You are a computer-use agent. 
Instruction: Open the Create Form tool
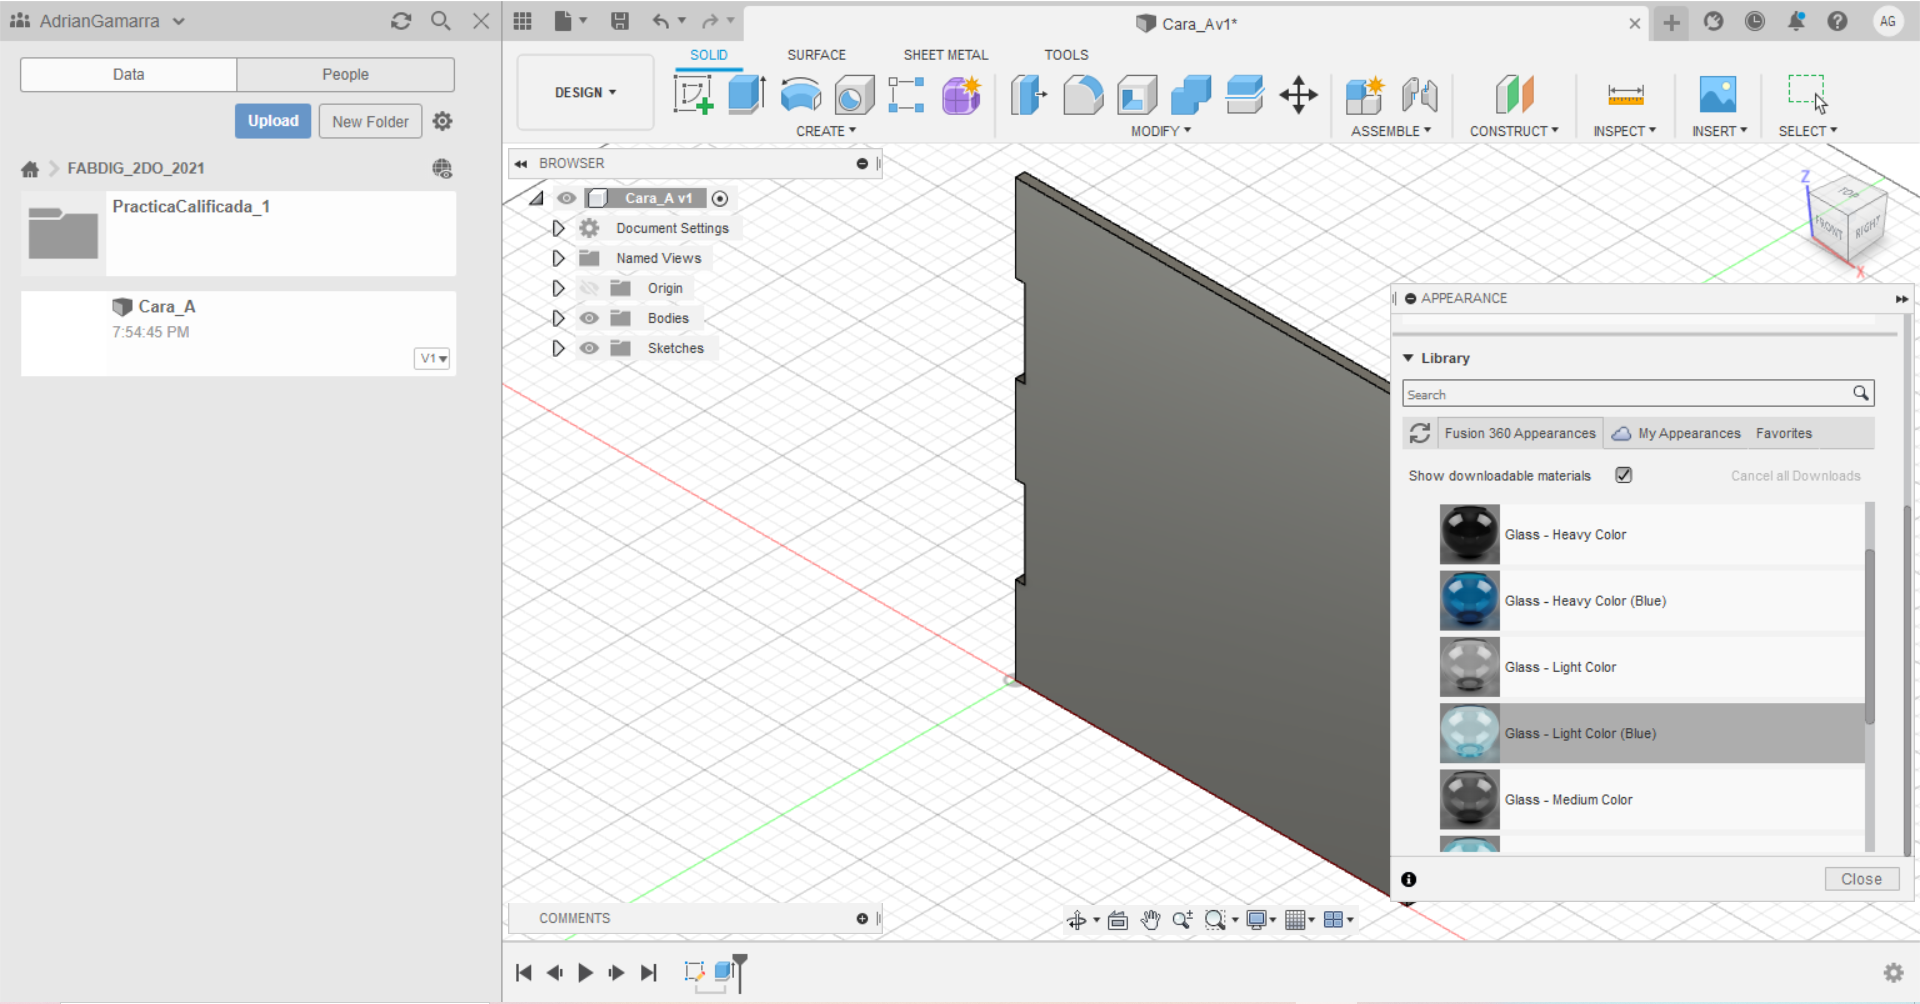click(x=961, y=95)
